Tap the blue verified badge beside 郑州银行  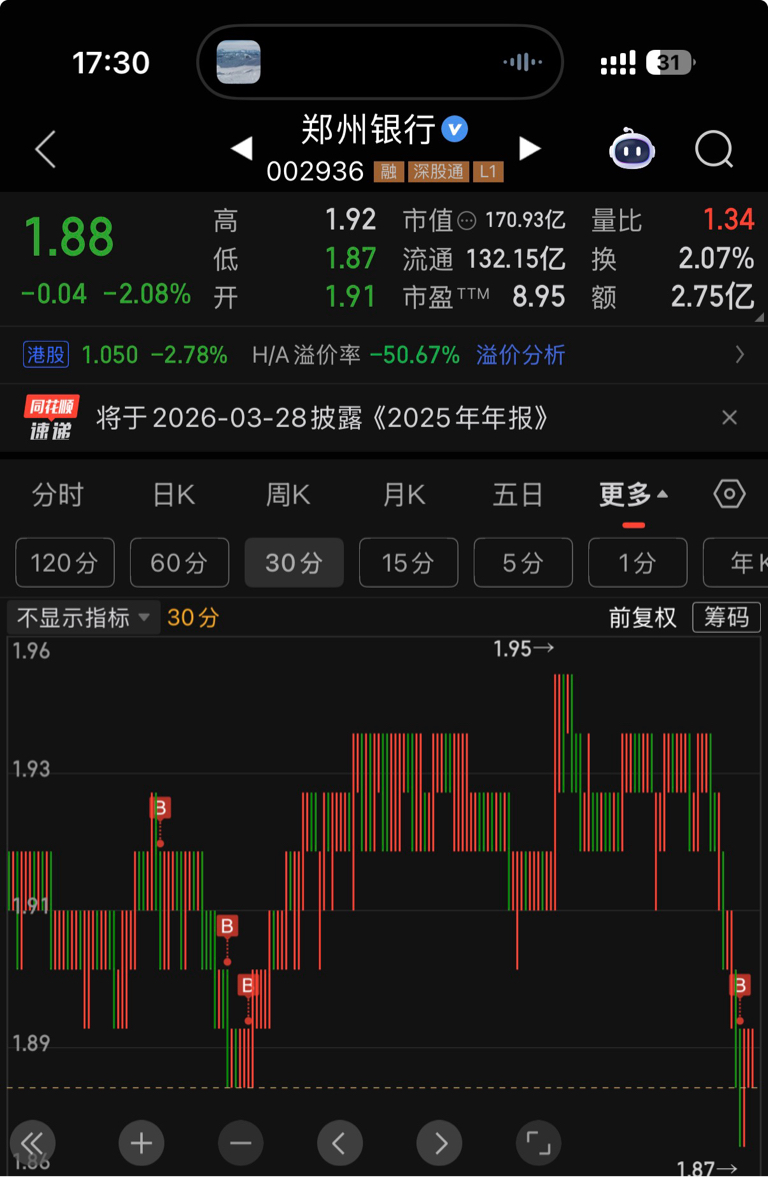coord(454,129)
